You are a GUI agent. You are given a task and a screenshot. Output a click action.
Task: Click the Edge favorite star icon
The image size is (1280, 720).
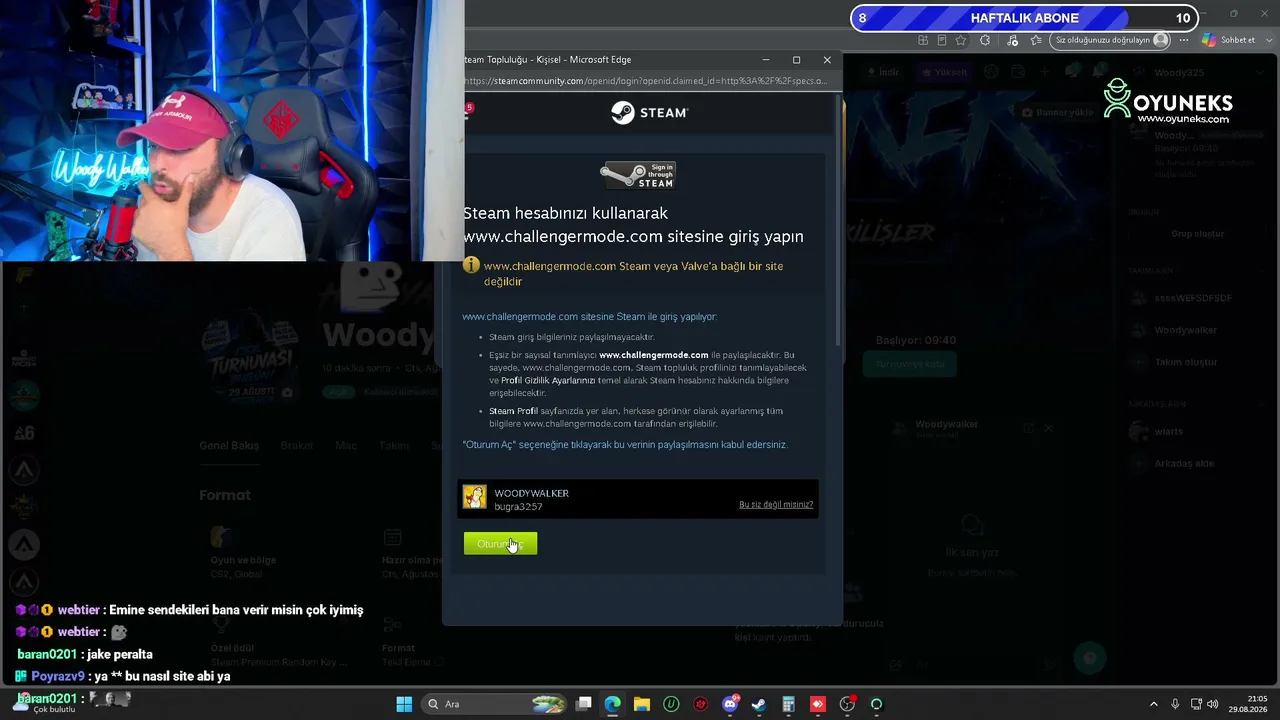point(961,40)
